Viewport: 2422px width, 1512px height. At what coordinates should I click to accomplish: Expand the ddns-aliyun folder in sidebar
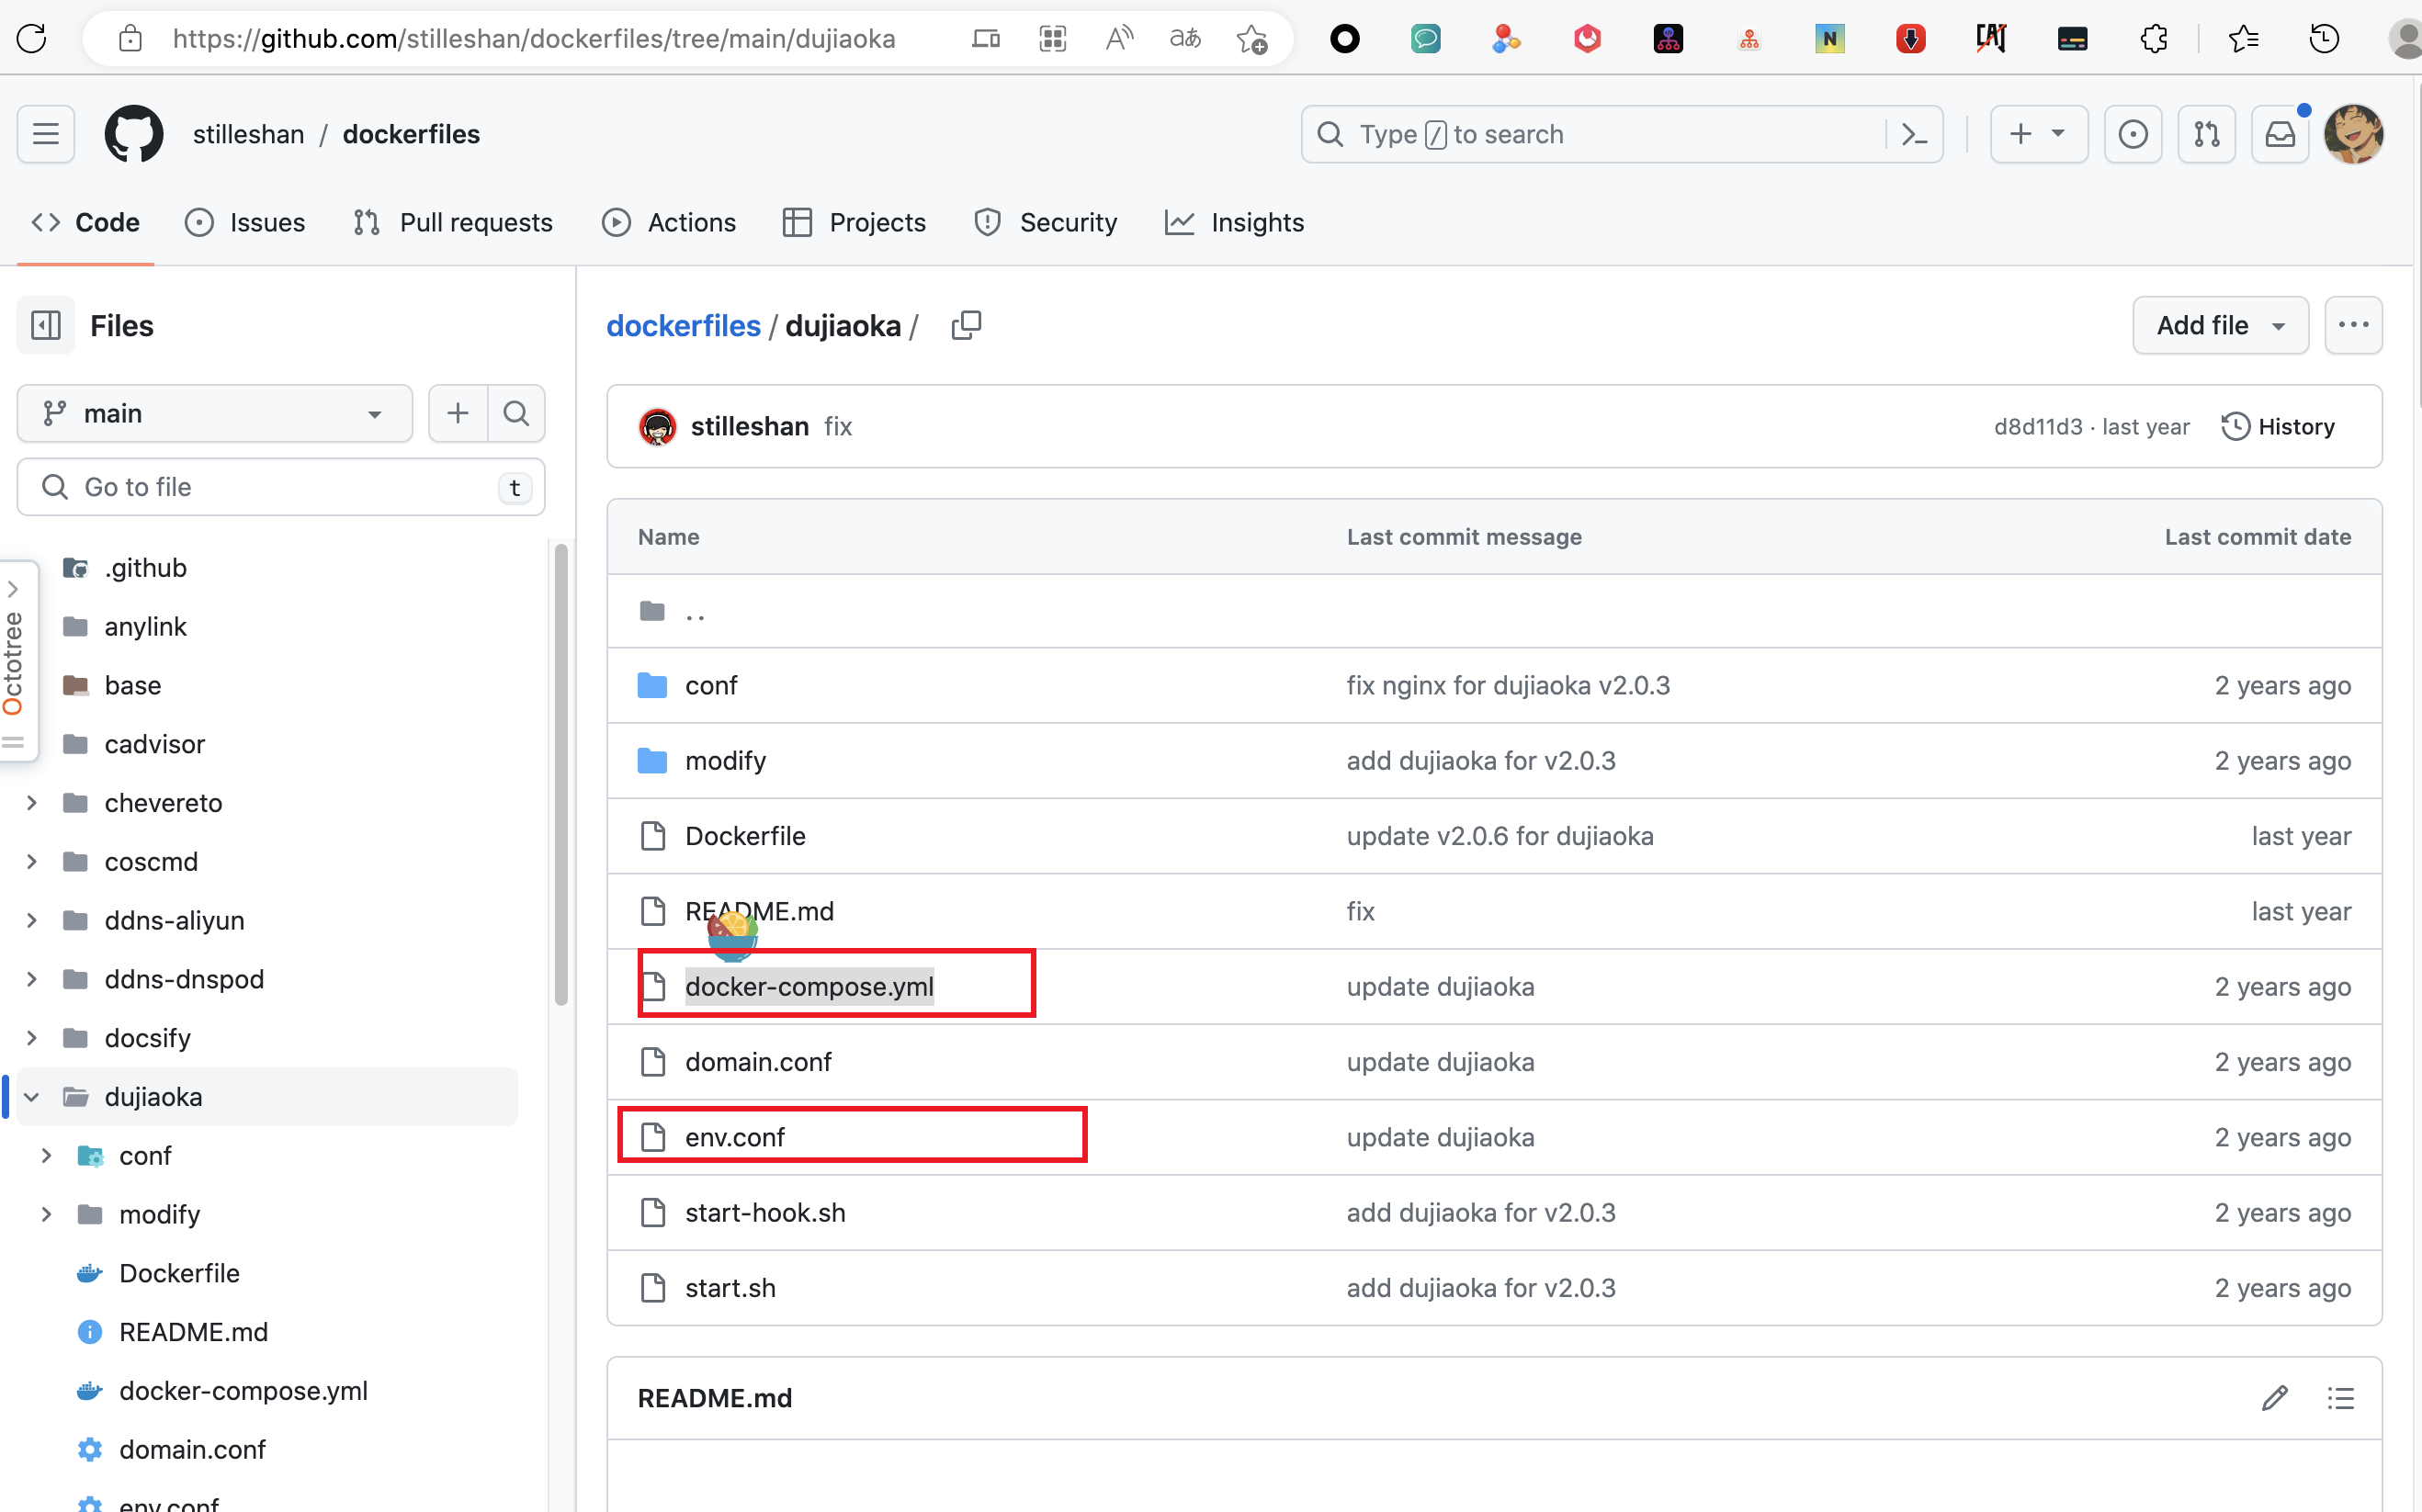(x=29, y=920)
